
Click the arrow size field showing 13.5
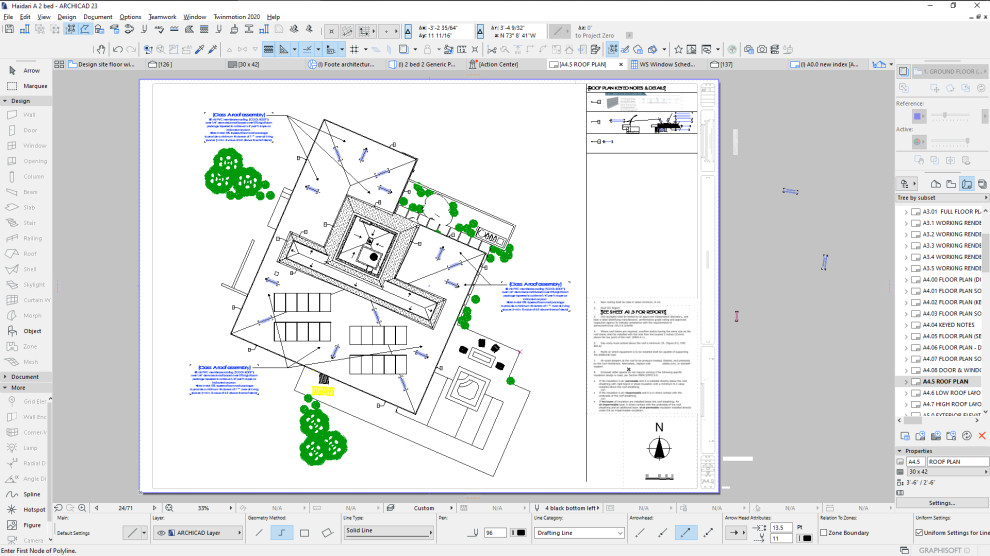780,527
